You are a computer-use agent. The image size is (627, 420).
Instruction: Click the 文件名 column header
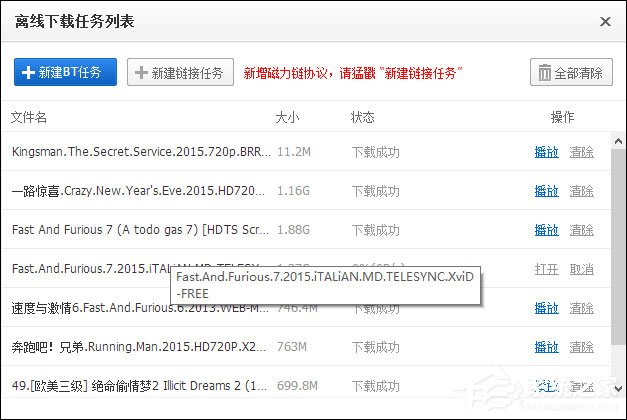[x=29, y=117]
